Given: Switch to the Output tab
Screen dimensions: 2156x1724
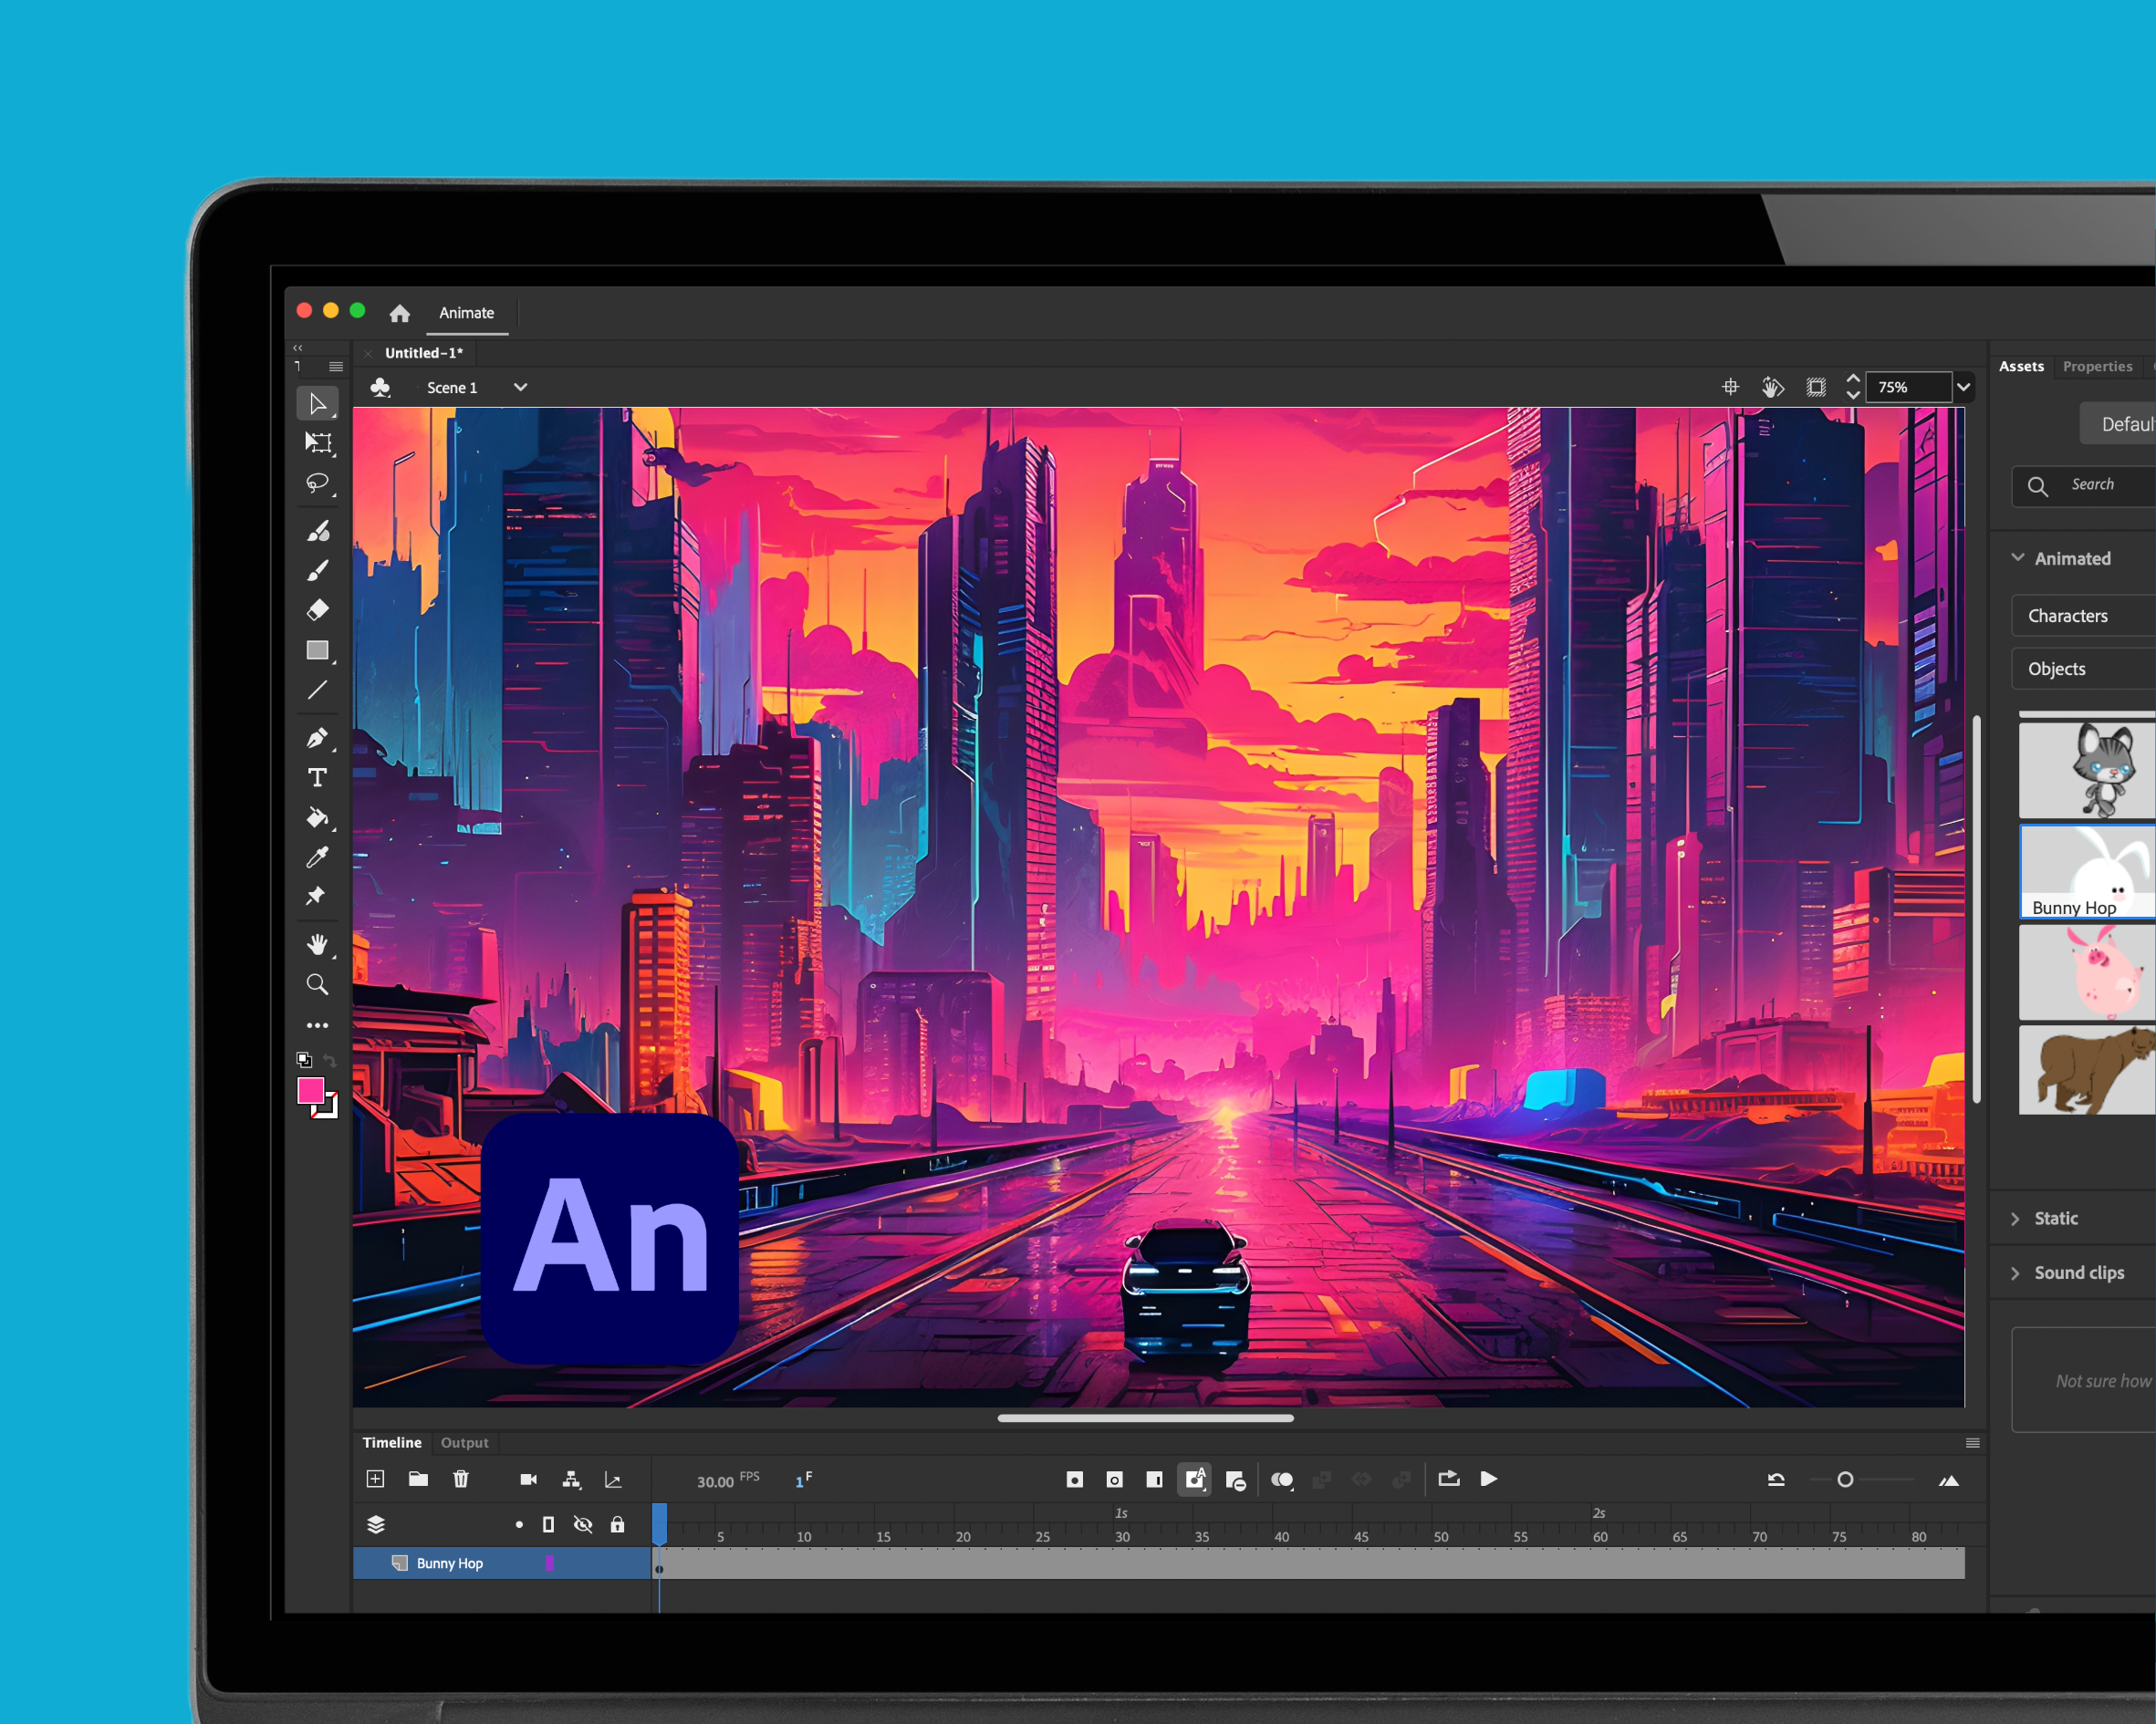Looking at the screenshot, I should tap(464, 1443).
